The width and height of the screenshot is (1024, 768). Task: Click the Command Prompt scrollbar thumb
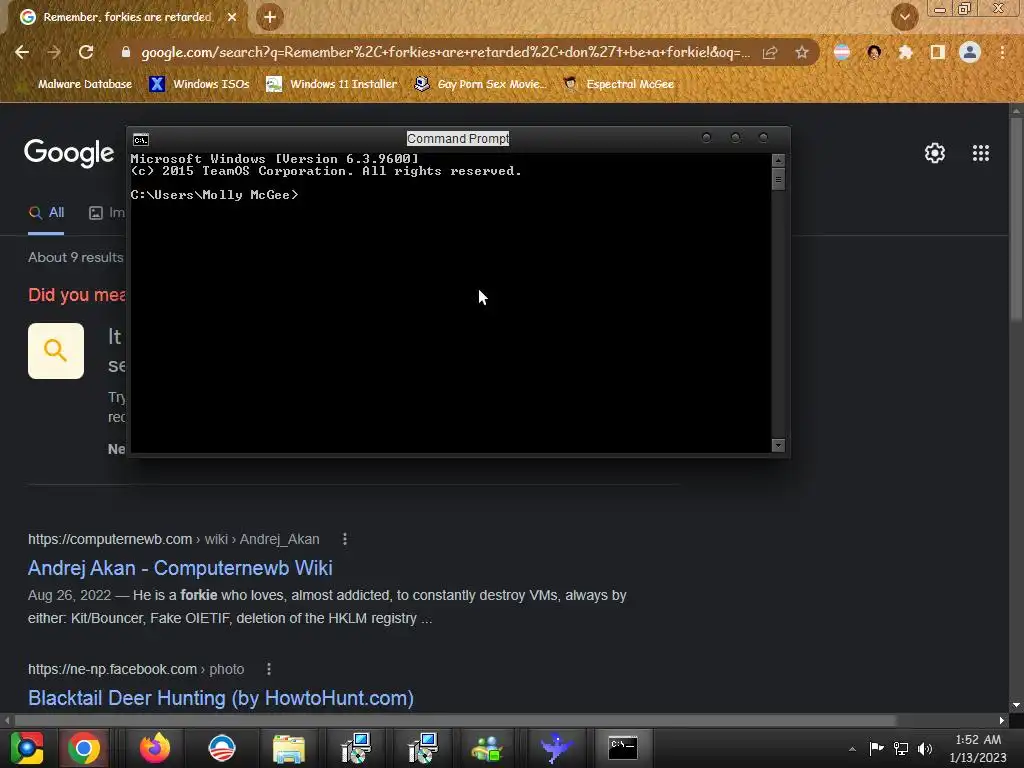tap(778, 179)
